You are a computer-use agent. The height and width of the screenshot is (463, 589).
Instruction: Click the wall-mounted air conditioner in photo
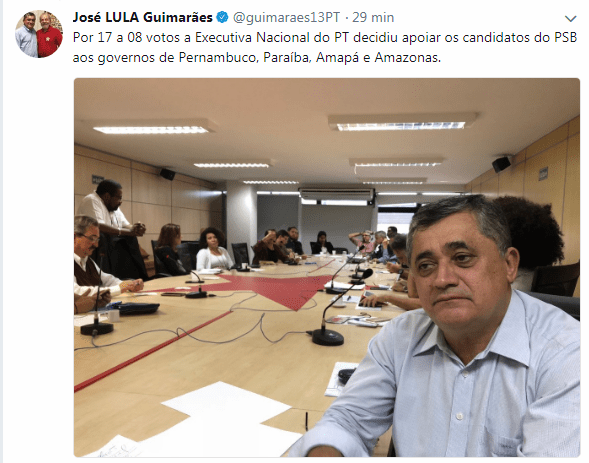click(337, 194)
